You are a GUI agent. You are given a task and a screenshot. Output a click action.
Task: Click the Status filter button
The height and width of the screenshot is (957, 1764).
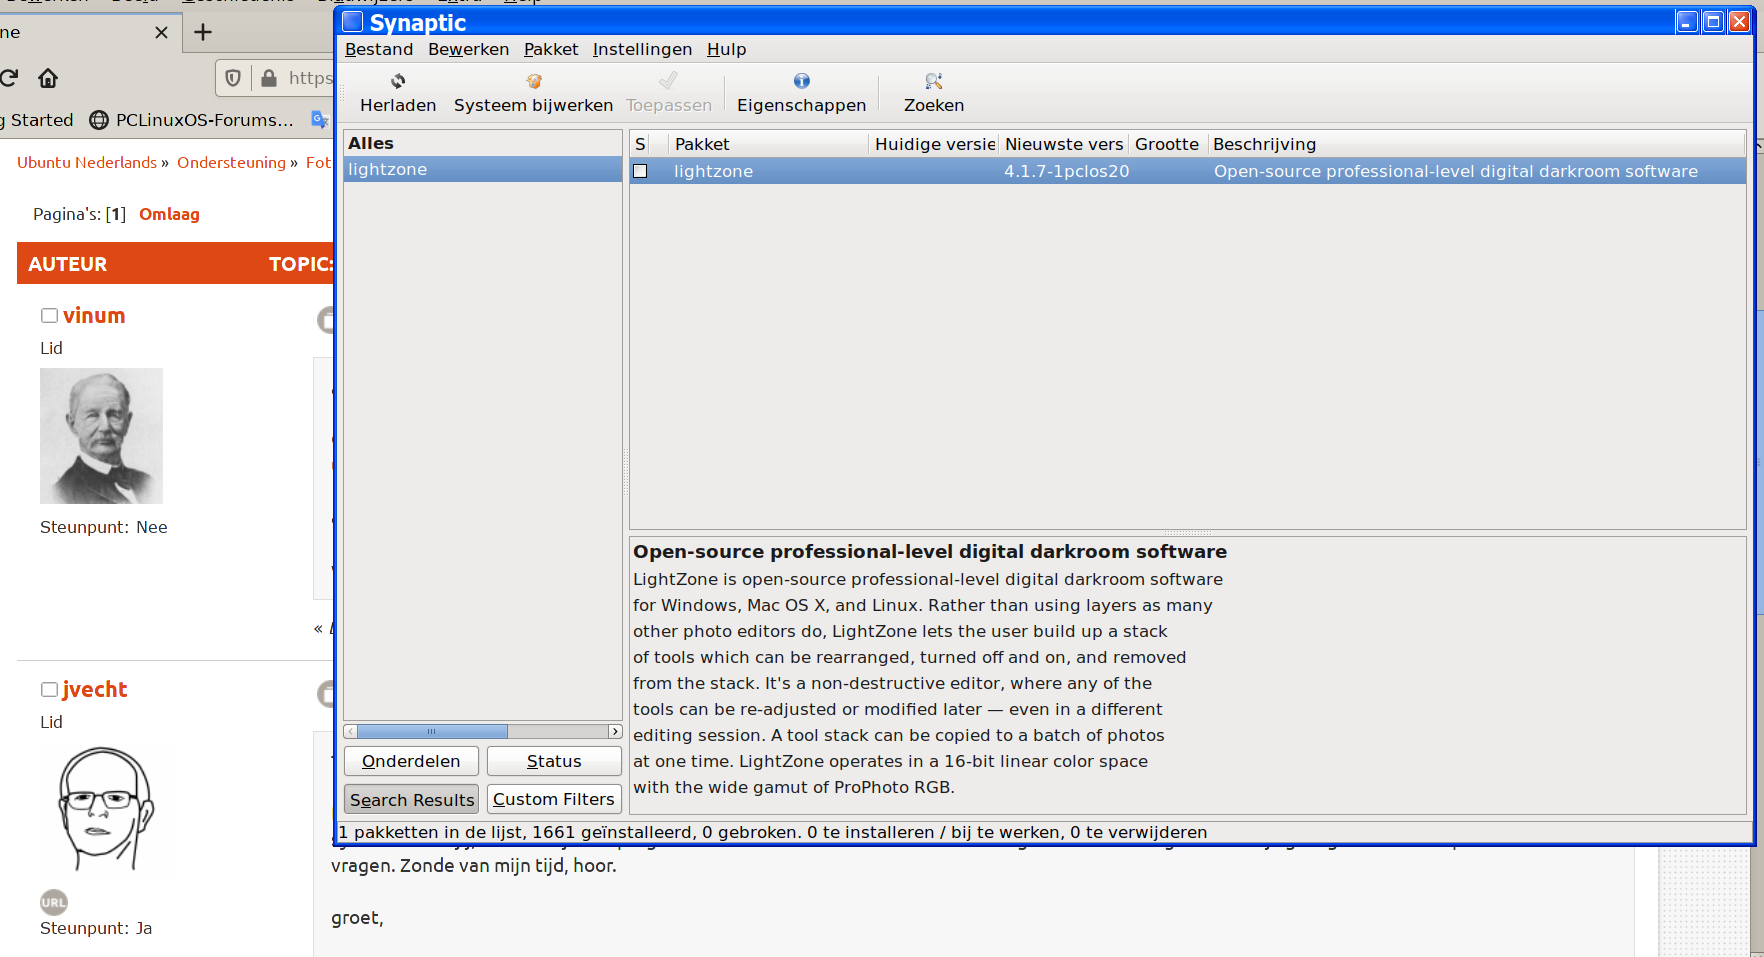coord(554,761)
